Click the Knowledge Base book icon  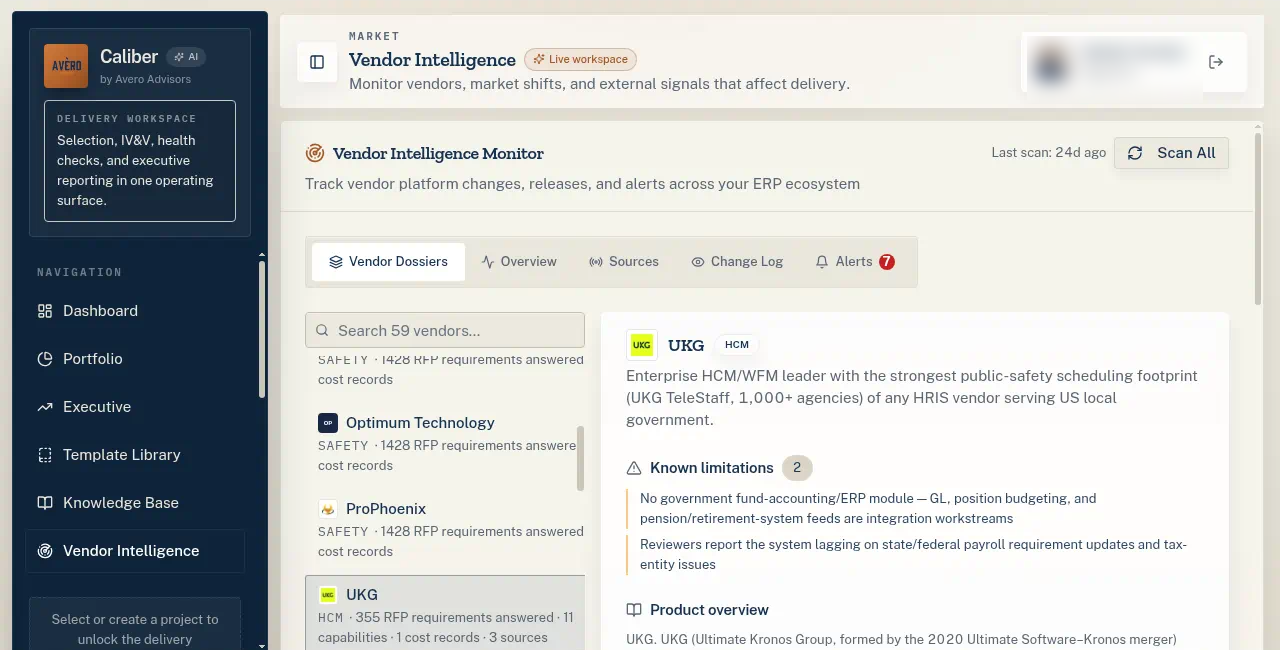[x=45, y=503]
